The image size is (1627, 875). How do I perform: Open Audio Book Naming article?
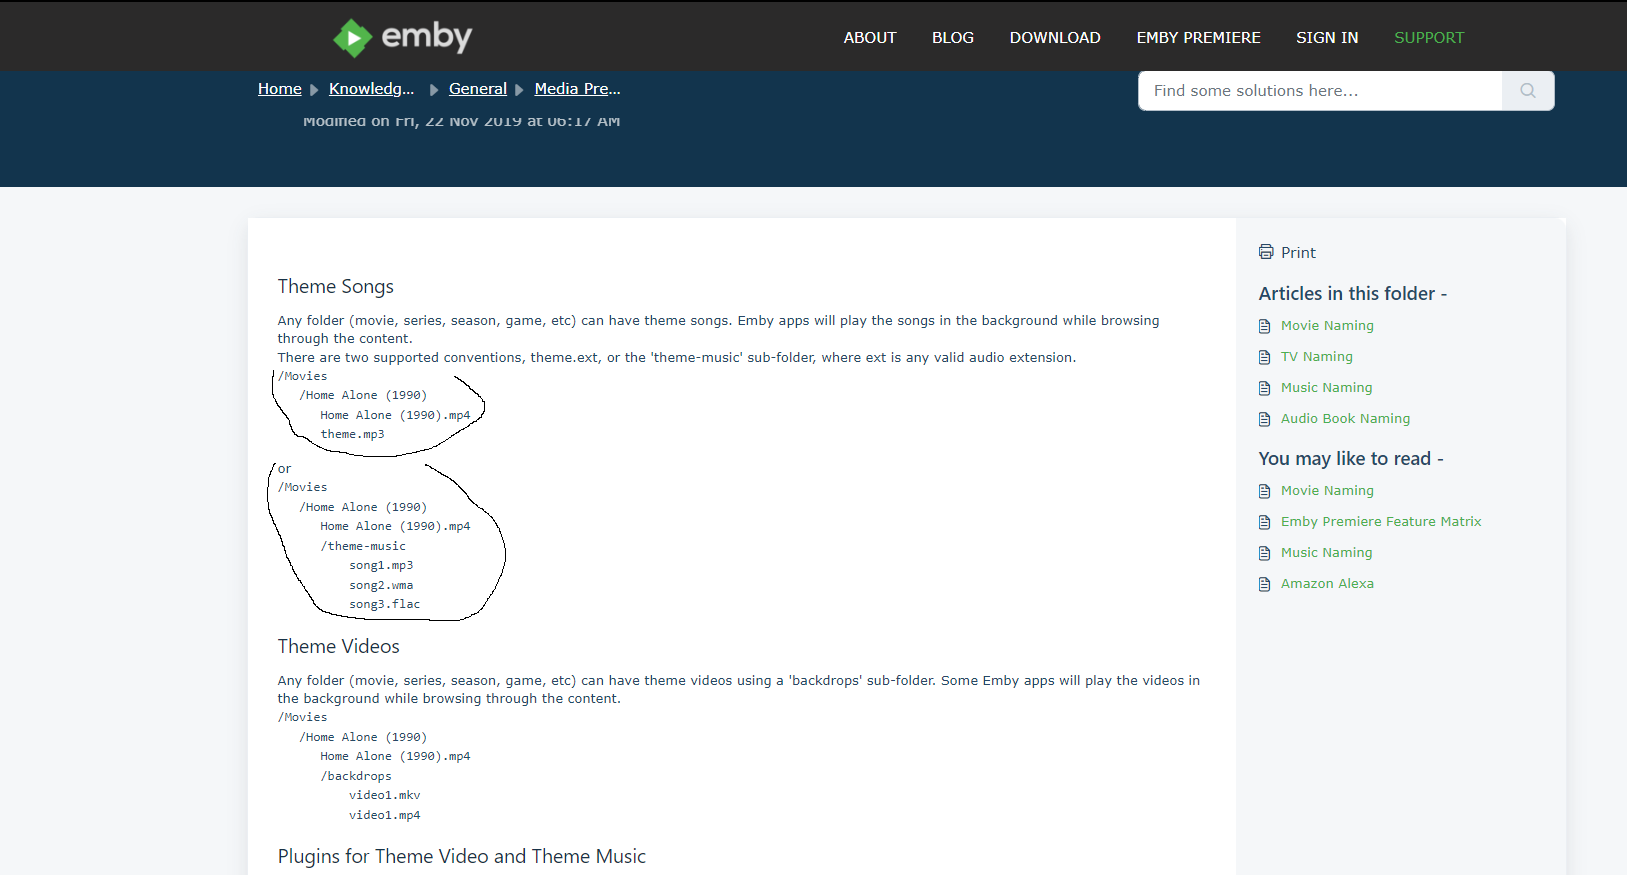tap(1346, 419)
